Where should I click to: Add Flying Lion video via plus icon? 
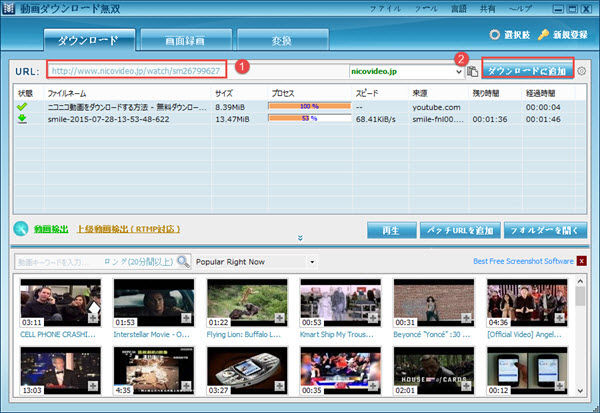coord(279,318)
